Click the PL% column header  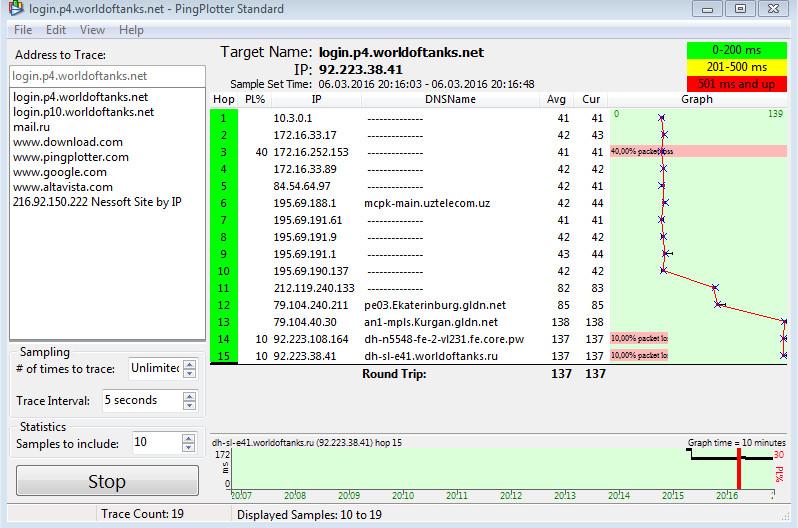255,99
